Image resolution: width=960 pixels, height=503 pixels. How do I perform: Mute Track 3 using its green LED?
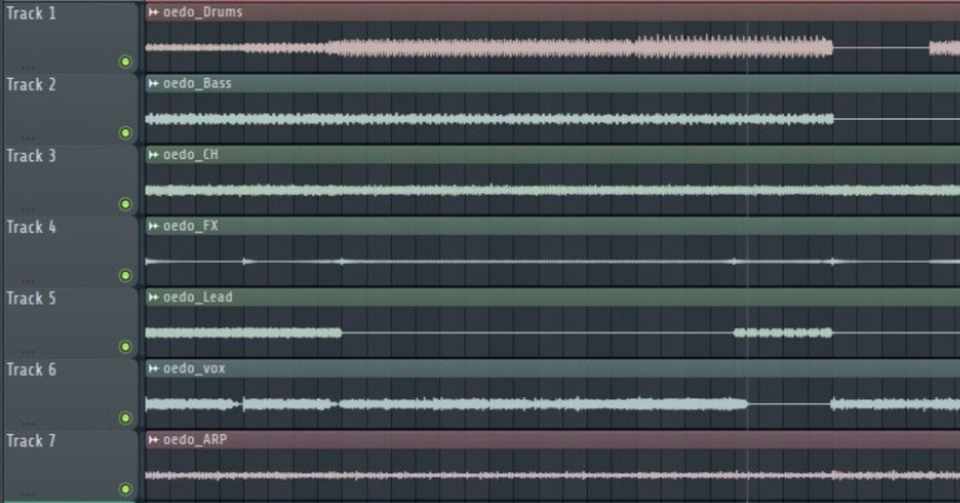(x=125, y=204)
